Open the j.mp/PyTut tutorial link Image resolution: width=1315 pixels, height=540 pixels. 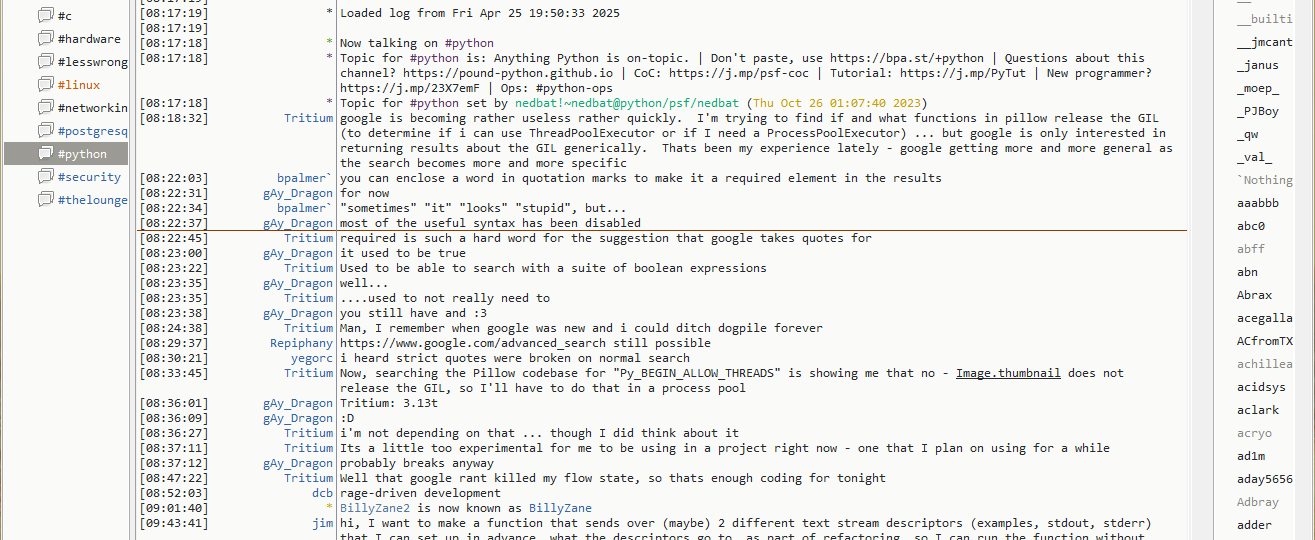coord(962,73)
